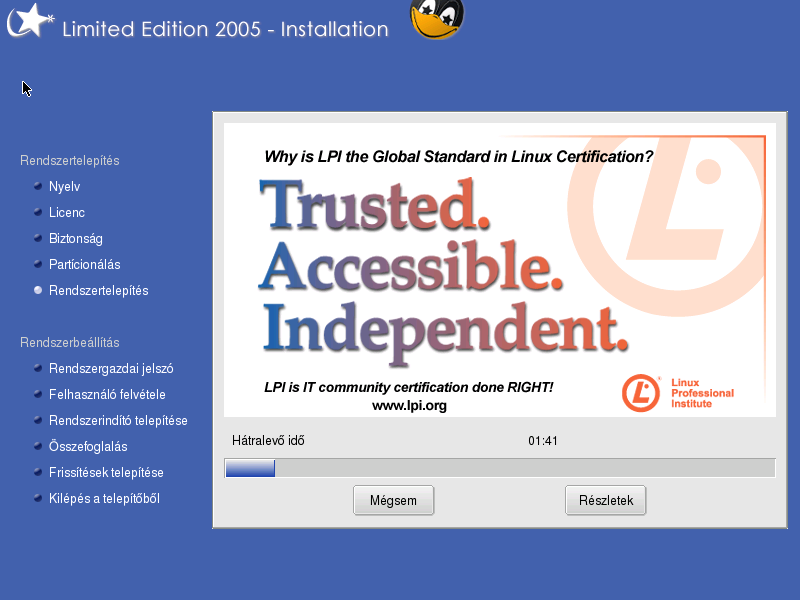Click the bullet icon beside Licenc
This screenshot has width=800, height=600.
38,212
